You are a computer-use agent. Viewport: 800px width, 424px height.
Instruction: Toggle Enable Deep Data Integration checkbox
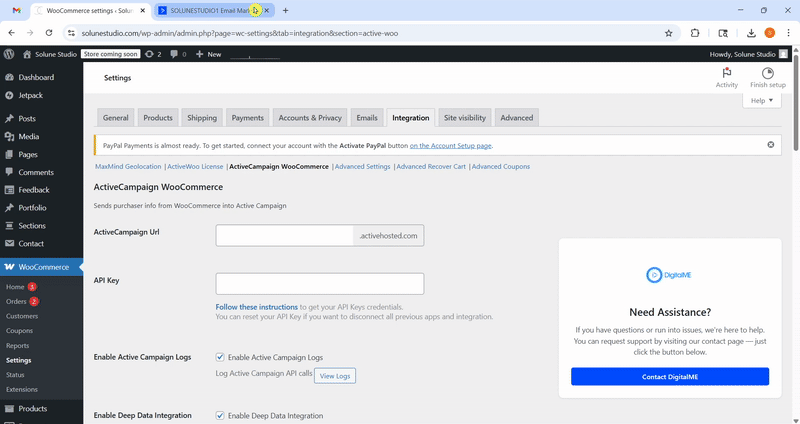click(220, 415)
